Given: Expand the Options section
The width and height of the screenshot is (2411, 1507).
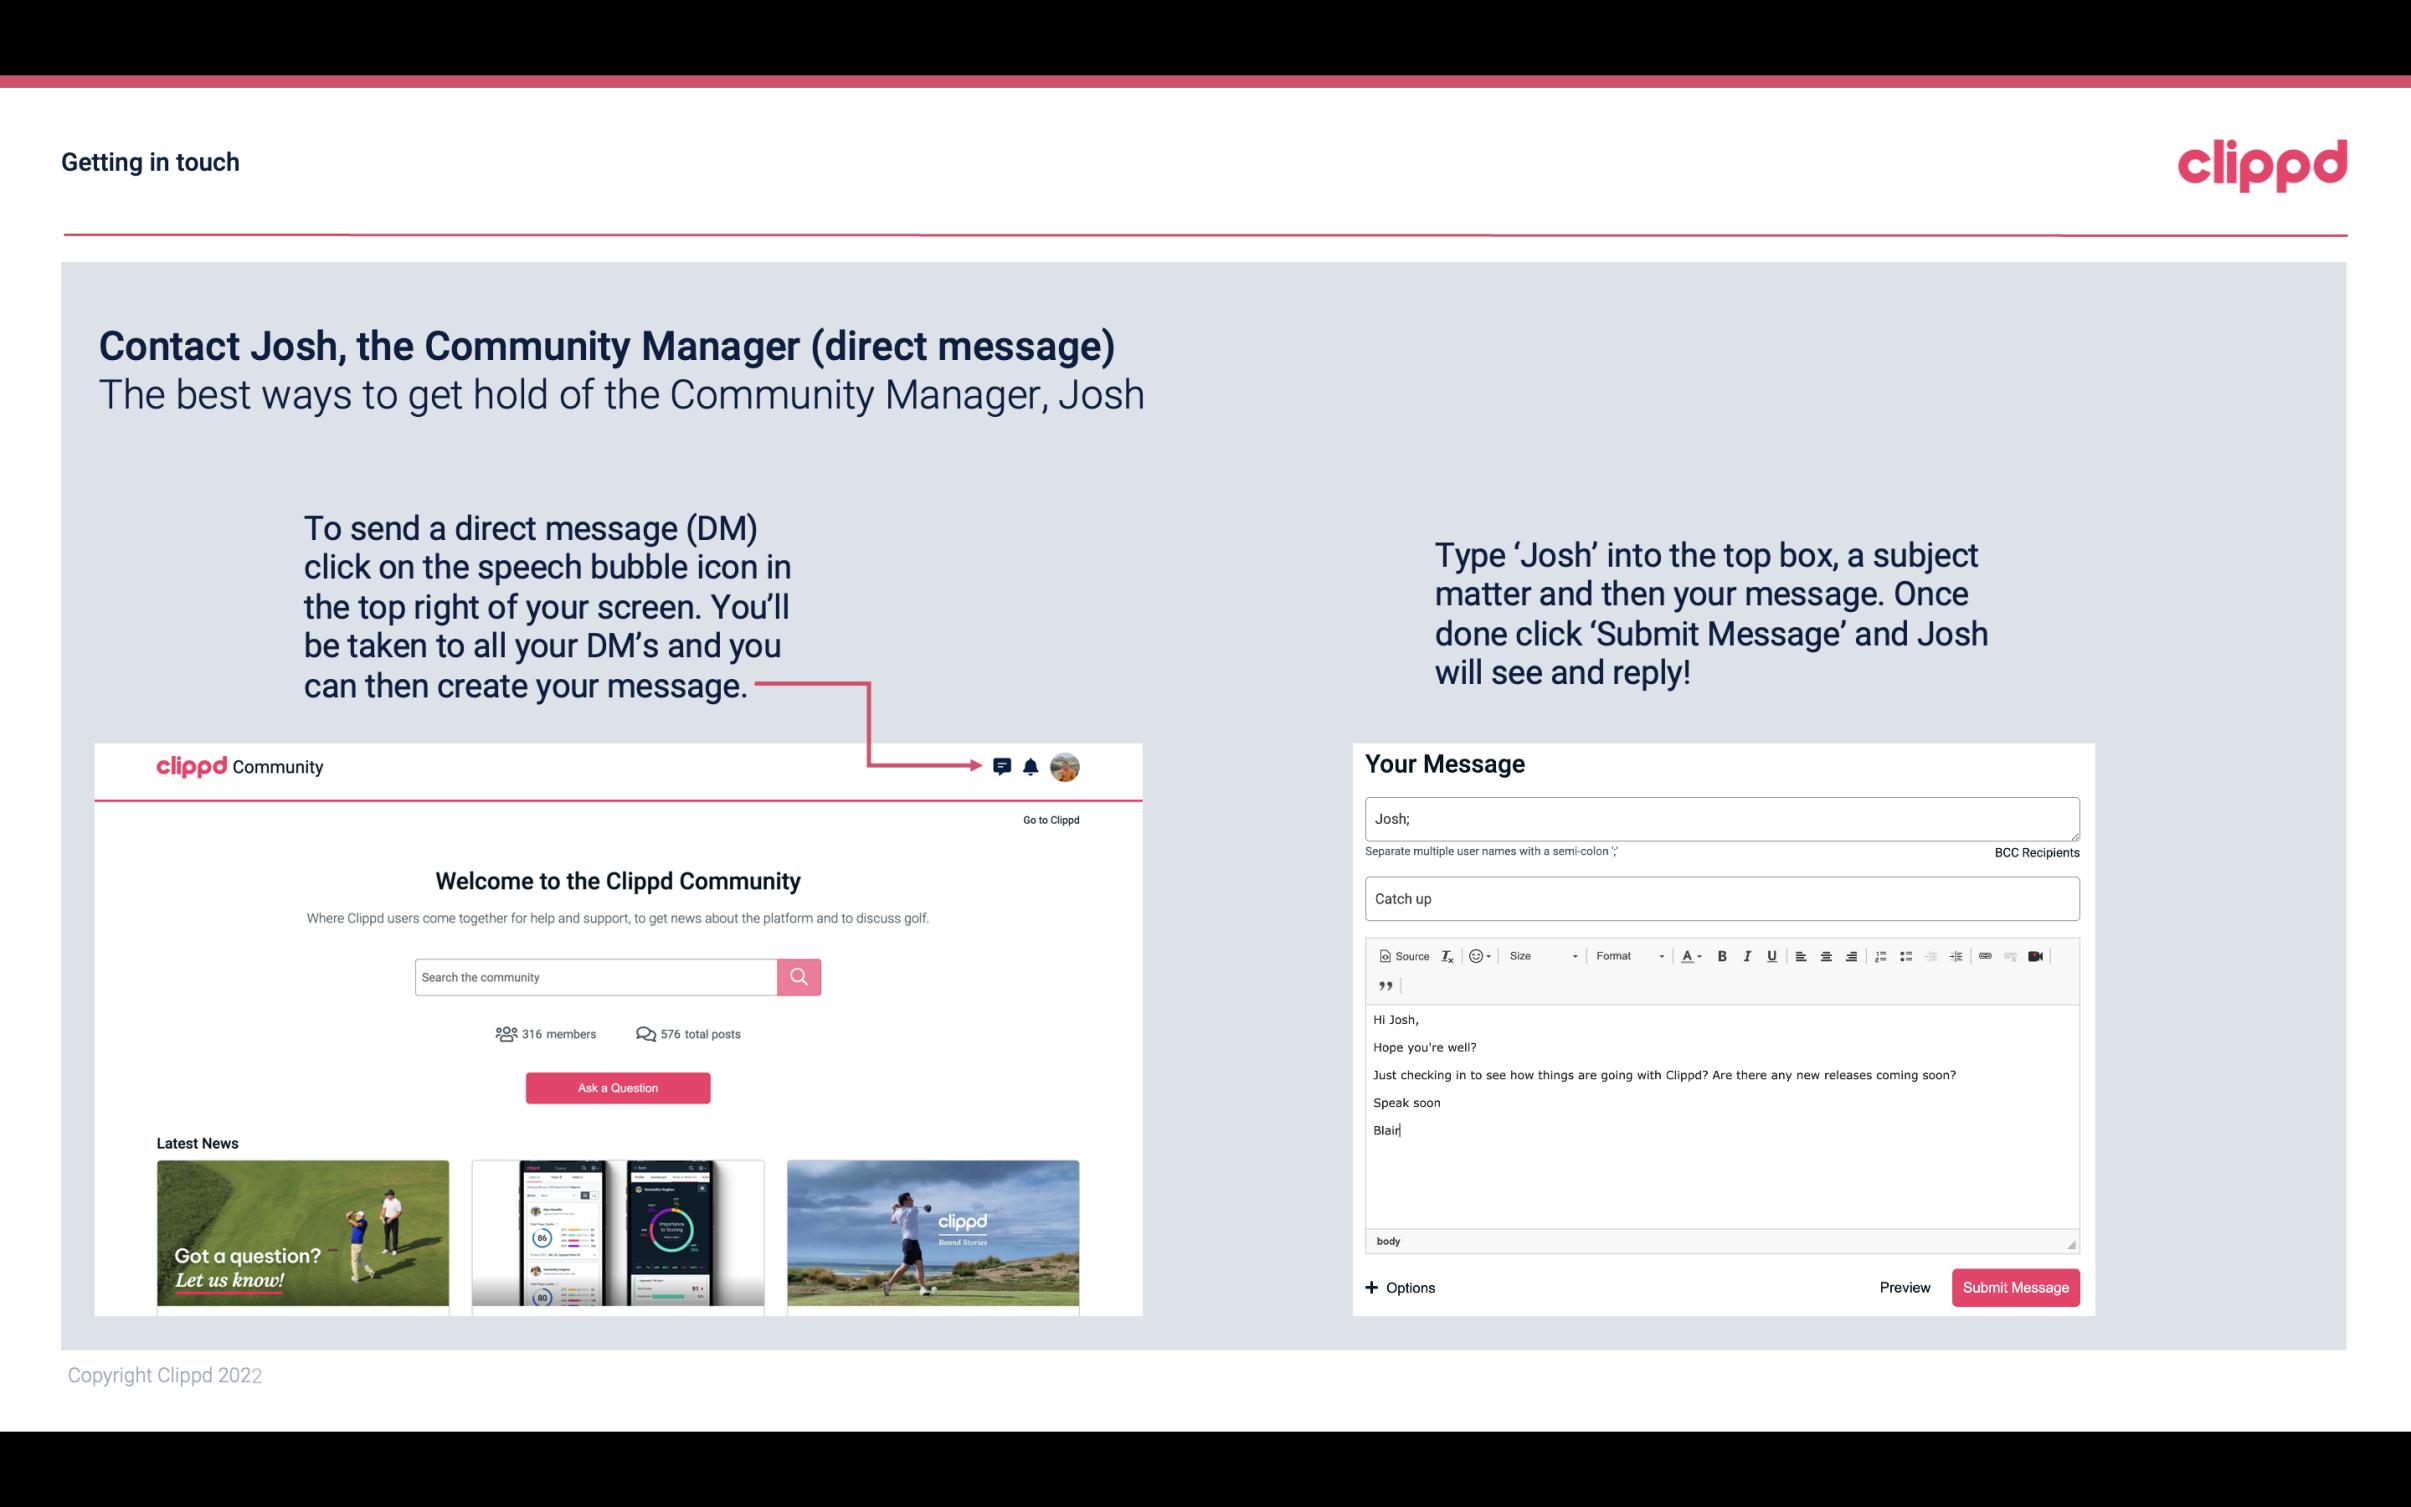Looking at the screenshot, I should coord(1399,1287).
